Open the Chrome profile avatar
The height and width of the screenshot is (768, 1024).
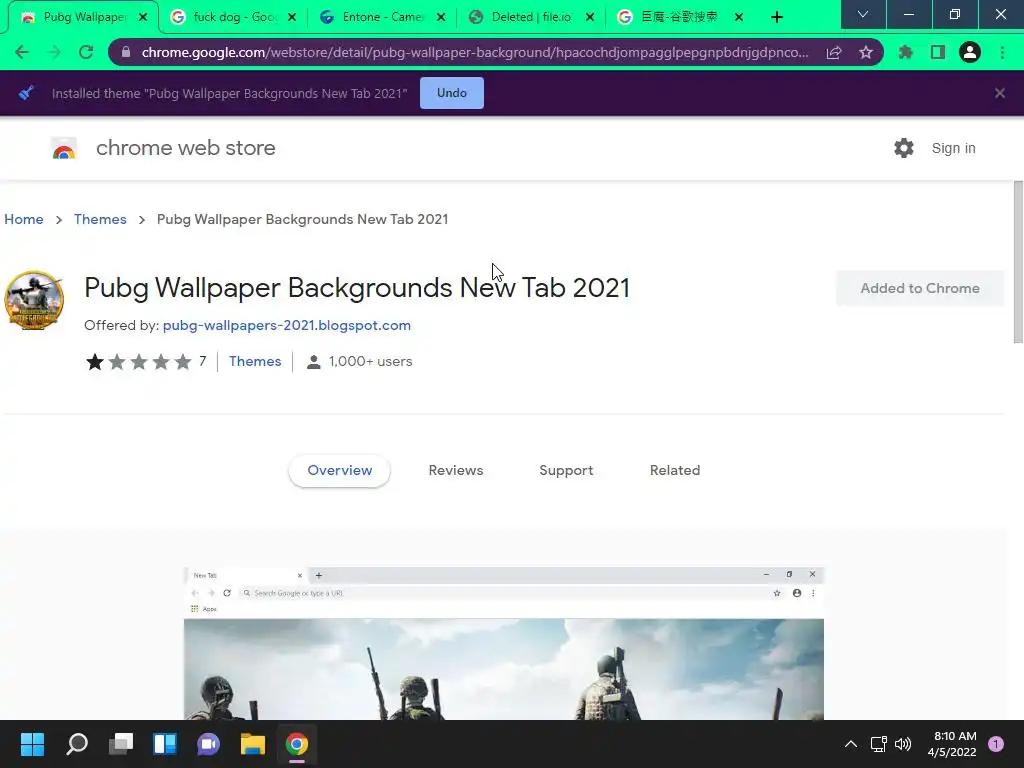click(x=970, y=52)
